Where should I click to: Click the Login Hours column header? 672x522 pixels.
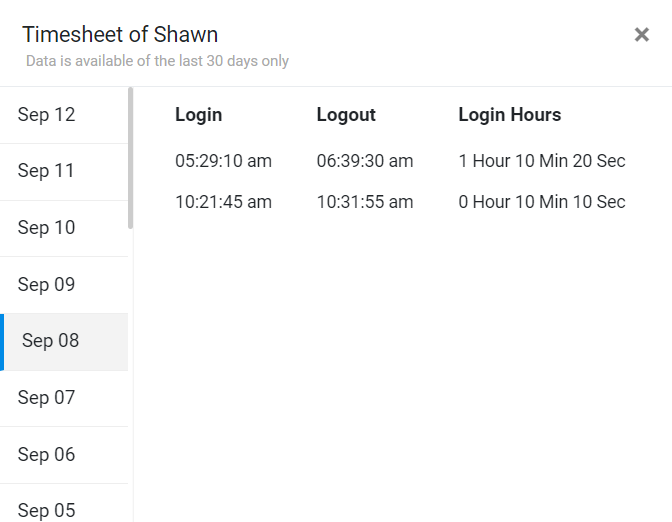509,115
